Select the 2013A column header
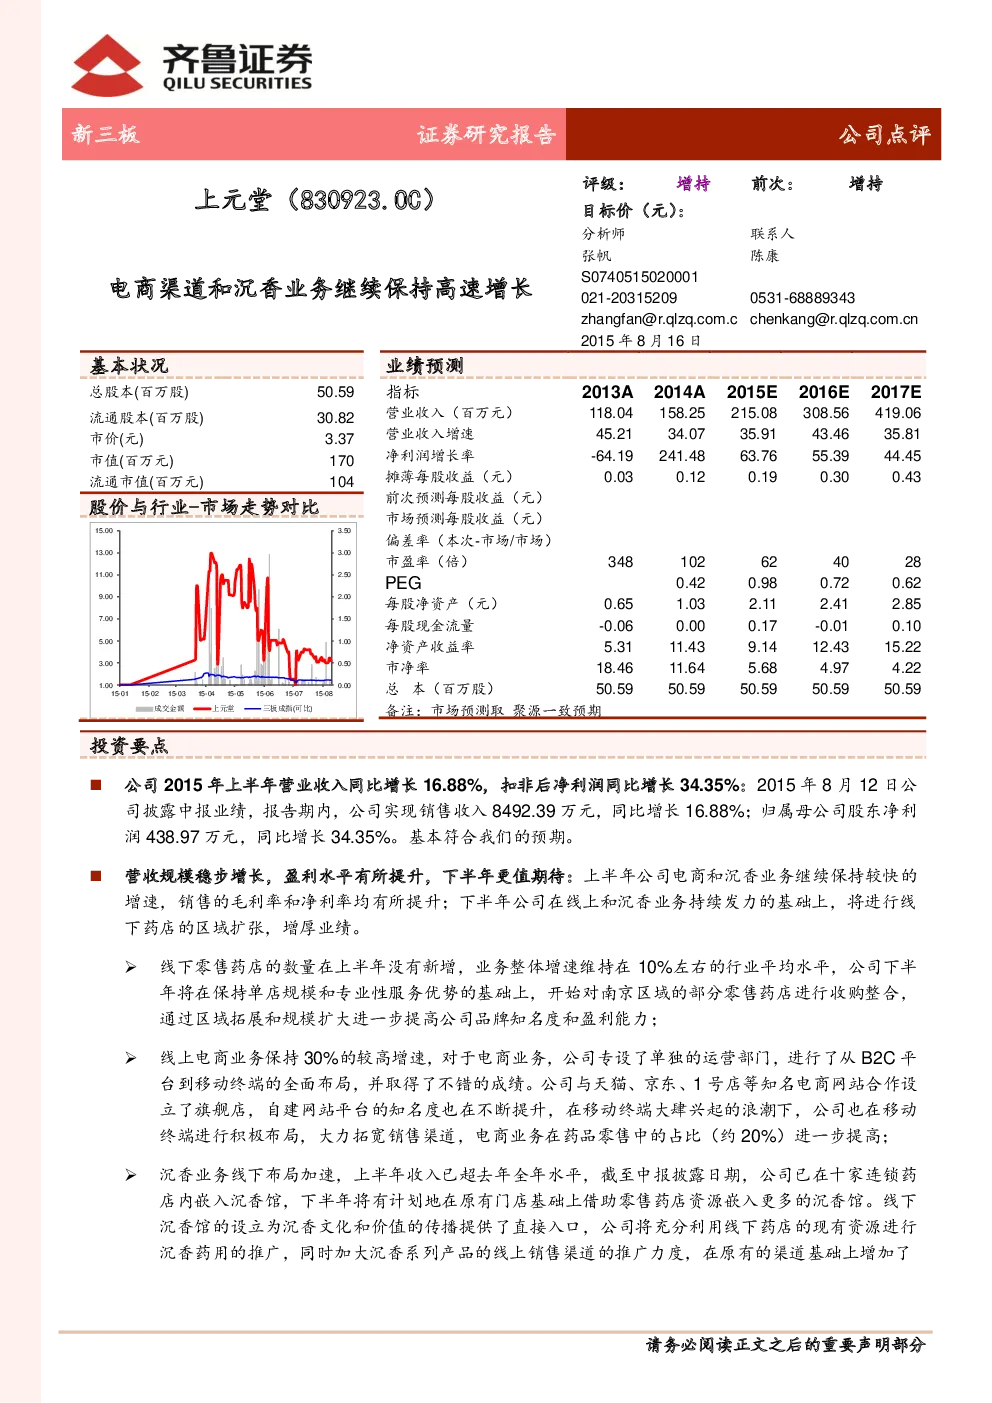992x1403 pixels. (608, 392)
